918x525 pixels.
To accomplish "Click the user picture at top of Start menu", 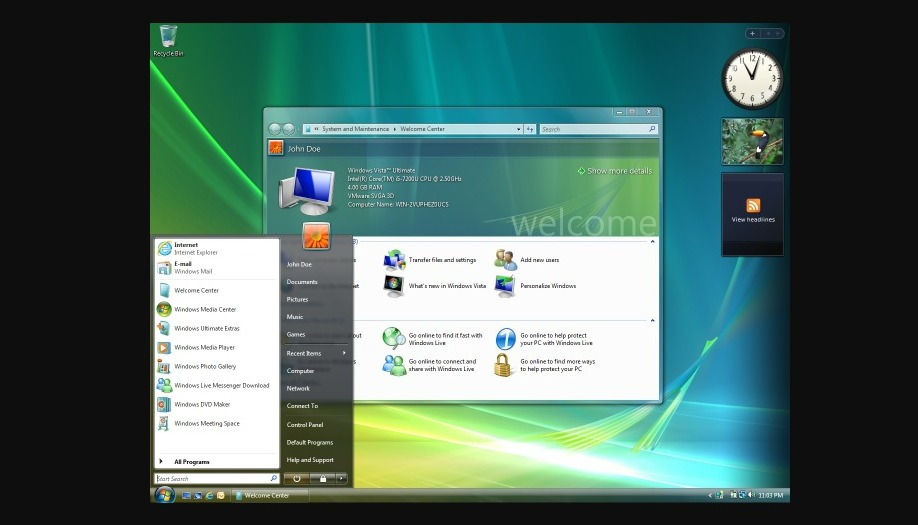I will coord(316,236).
